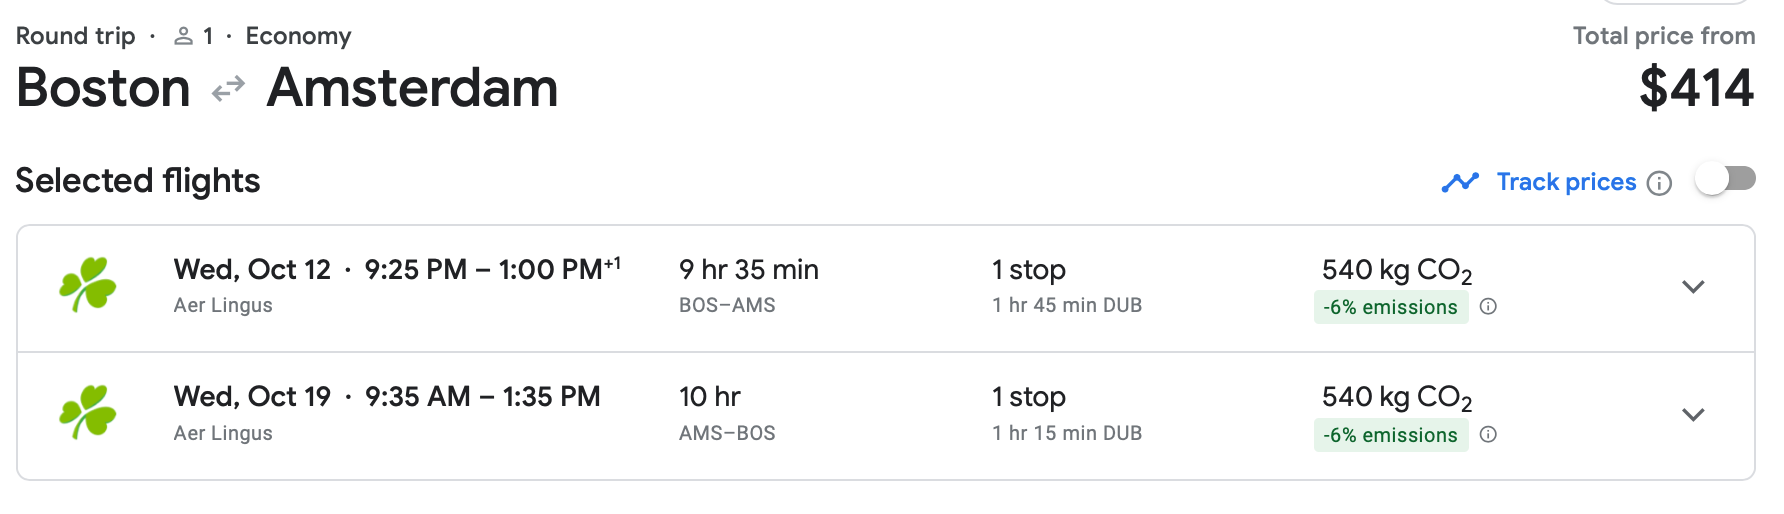The height and width of the screenshot is (514, 1784).
Task: Click the Track prices link text
Action: tap(1566, 182)
